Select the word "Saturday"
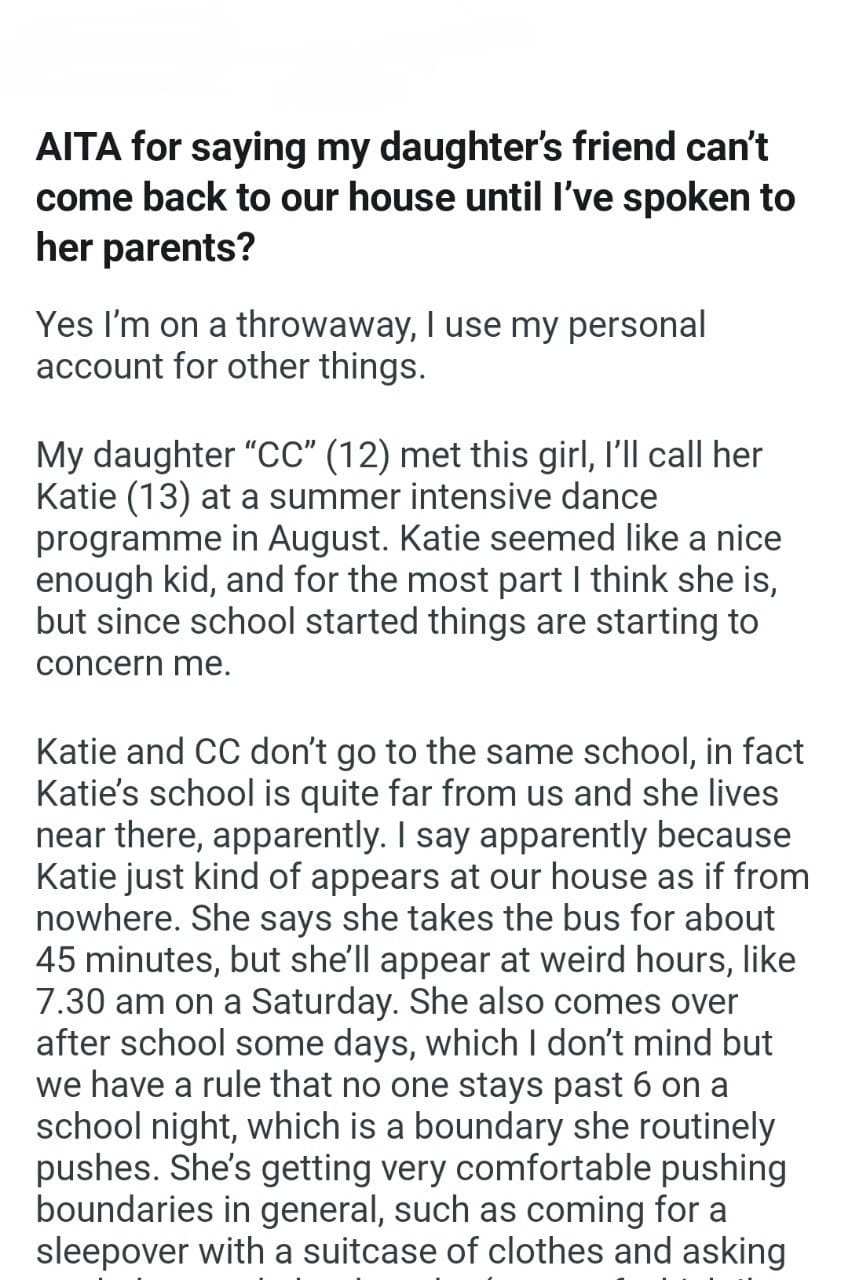 (320, 1001)
